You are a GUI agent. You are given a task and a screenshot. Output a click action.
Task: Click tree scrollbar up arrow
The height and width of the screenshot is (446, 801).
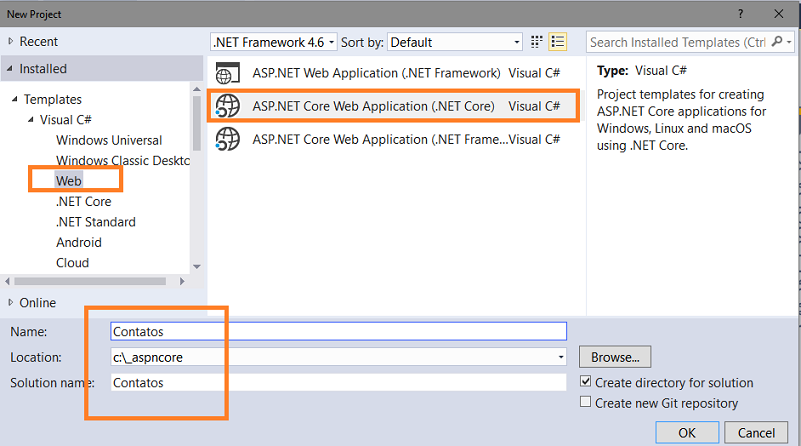point(197,89)
